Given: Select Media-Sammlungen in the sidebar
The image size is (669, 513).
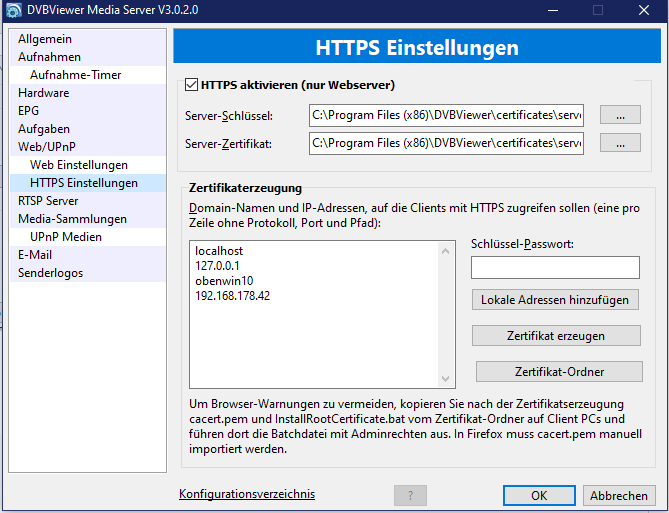Looking at the screenshot, I should coord(87,219).
